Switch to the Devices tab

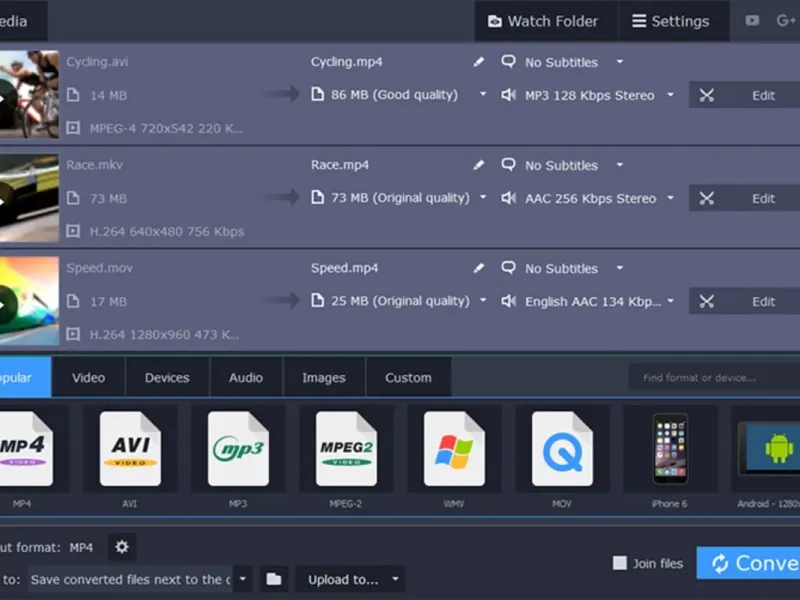[x=167, y=378]
